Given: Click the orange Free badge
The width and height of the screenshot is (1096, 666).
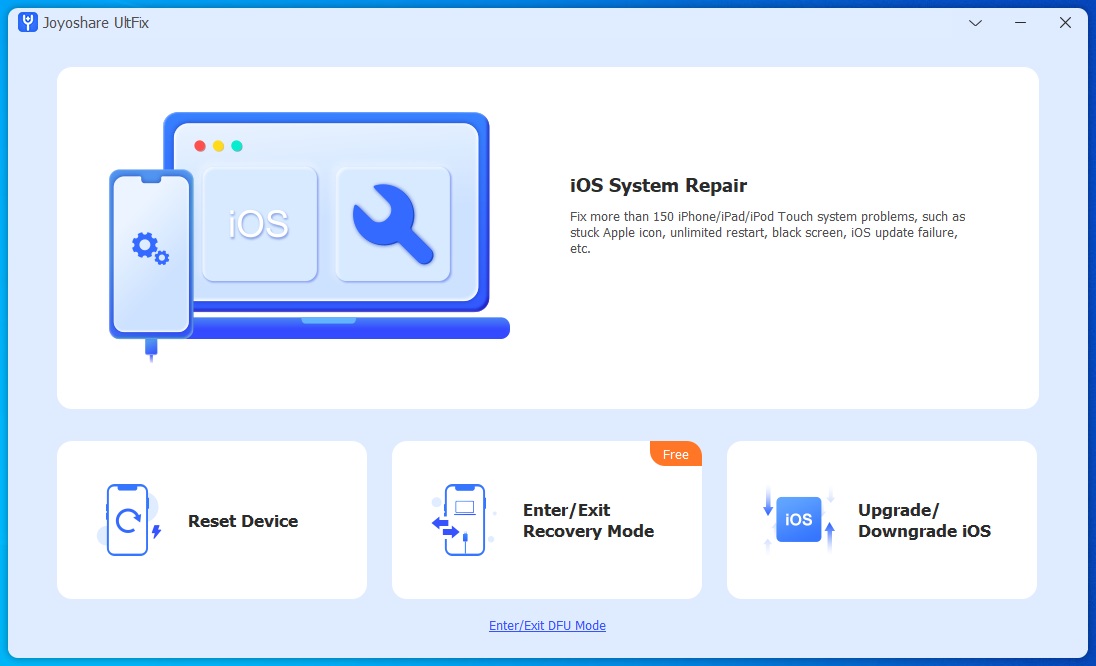Looking at the screenshot, I should point(677,454).
